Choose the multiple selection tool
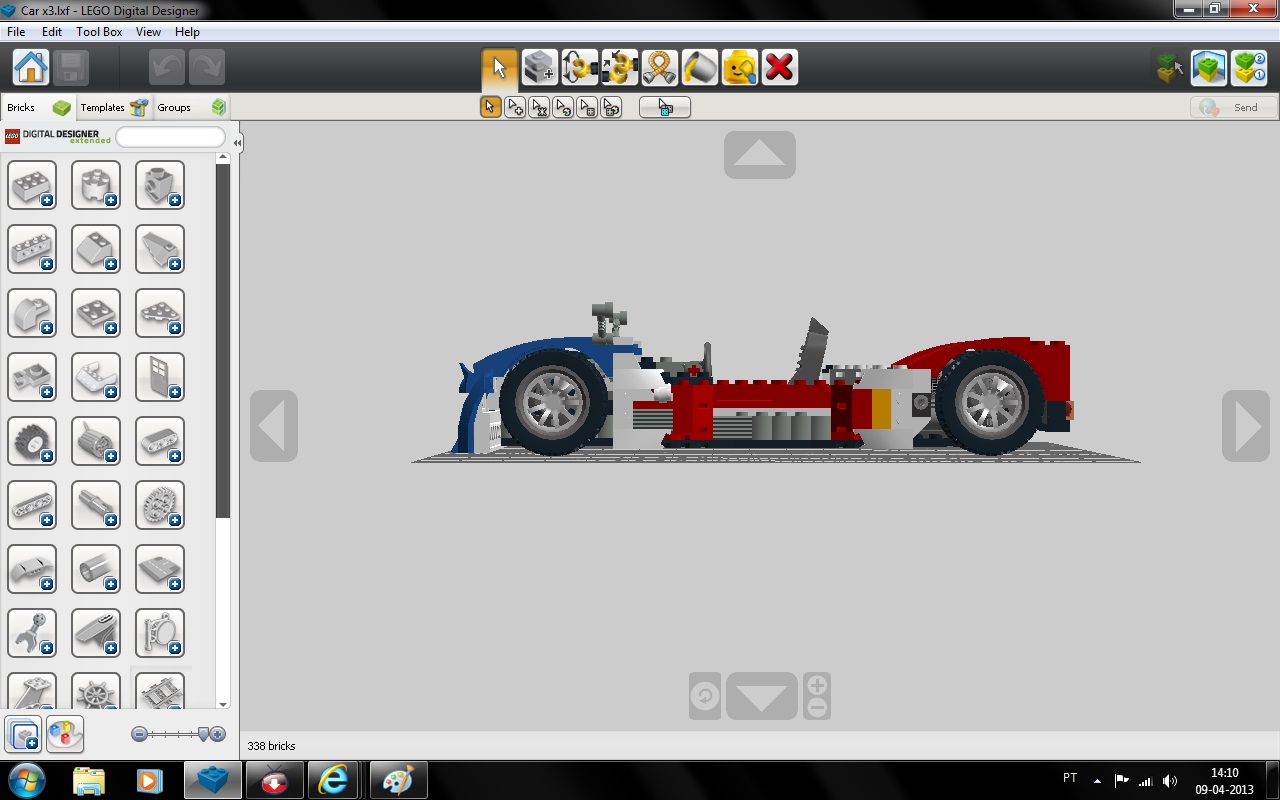Viewport: 1280px width, 800px height. tap(515, 107)
